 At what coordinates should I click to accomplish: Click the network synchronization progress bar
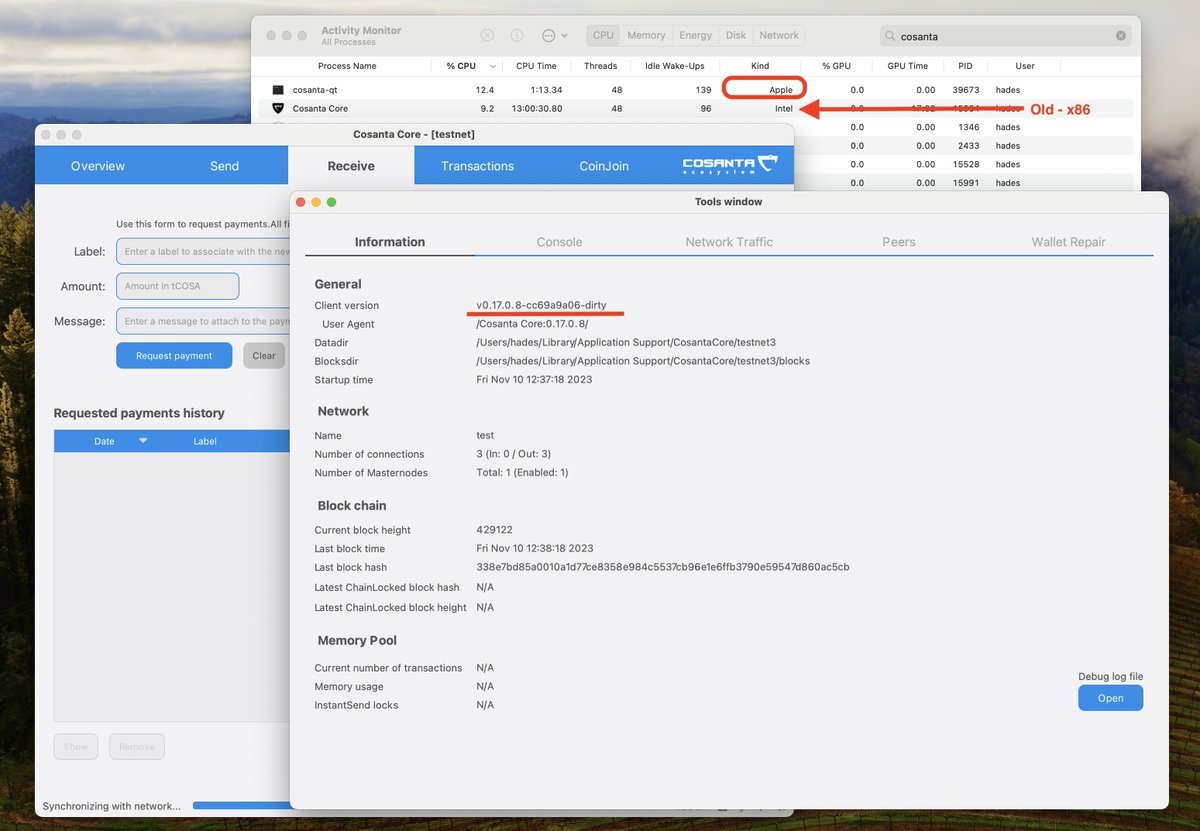pyautogui.click(x=241, y=805)
